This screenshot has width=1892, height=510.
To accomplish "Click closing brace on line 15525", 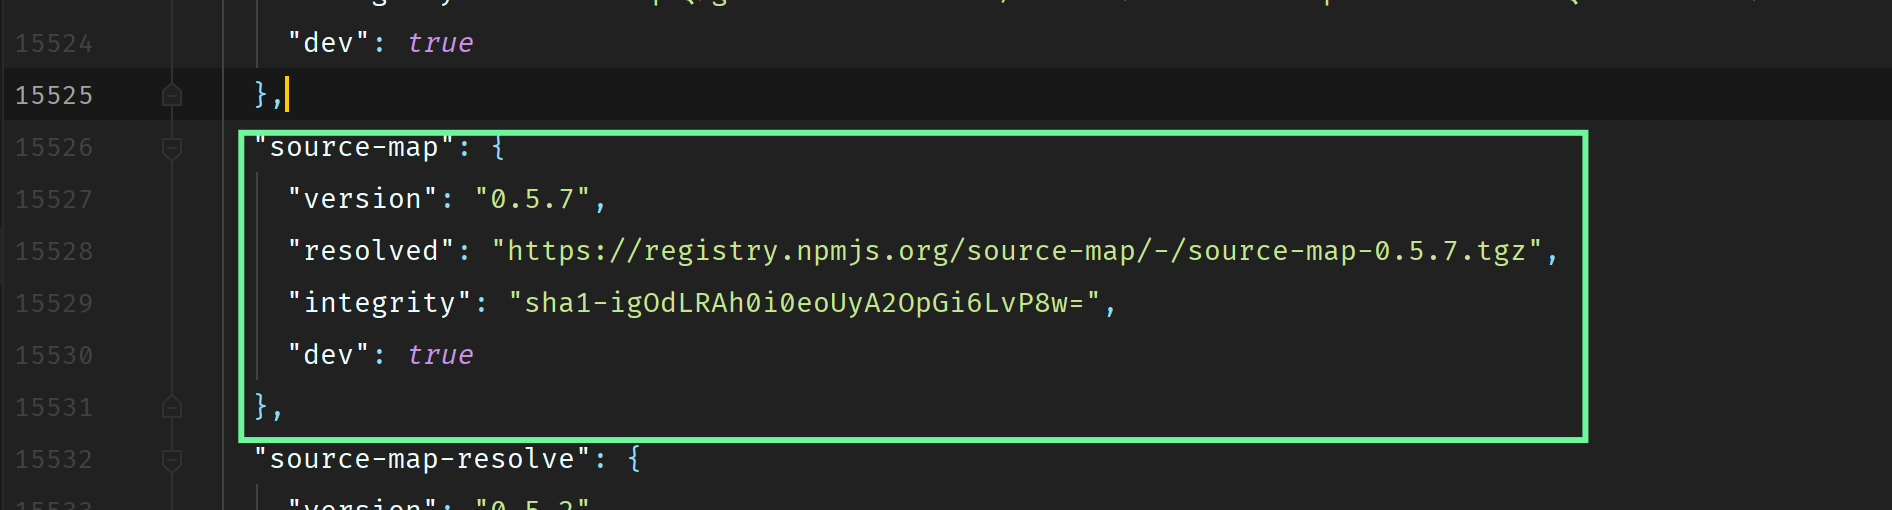I will pos(261,95).
